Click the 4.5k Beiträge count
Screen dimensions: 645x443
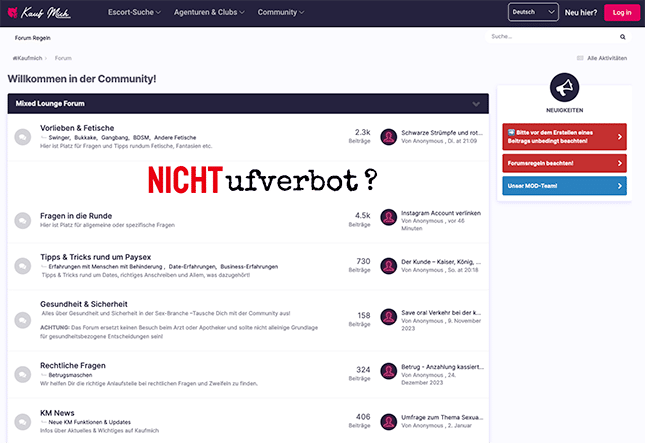[x=360, y=220]
